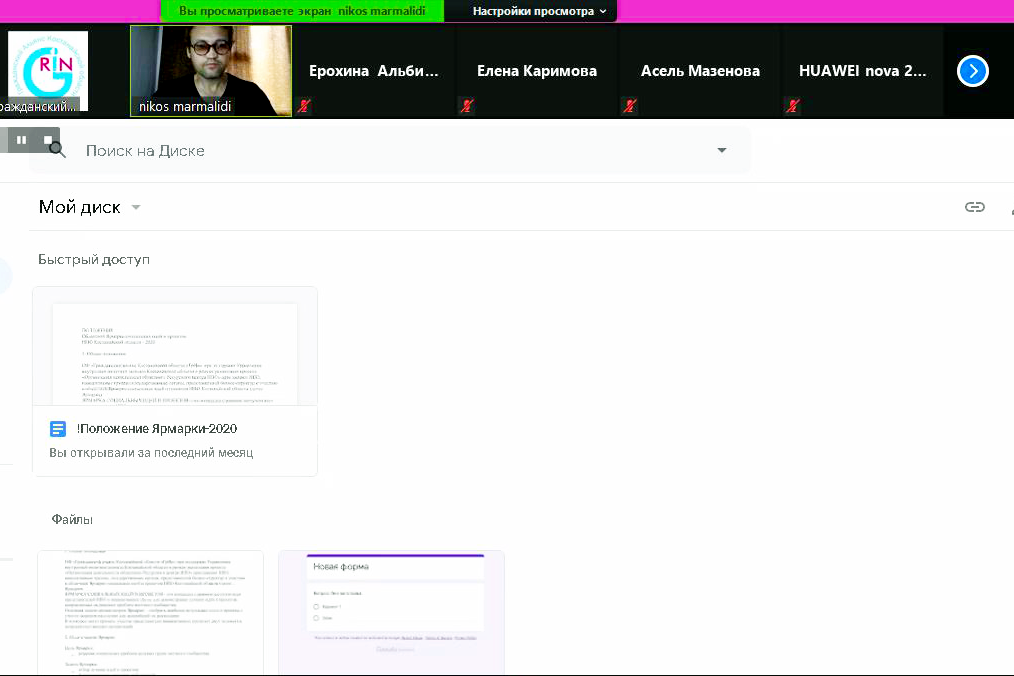The height and width of the screenshot is (676, 1014).
Task: Select nikos marmalidi video tile
Action: click(x=211, y=70)
